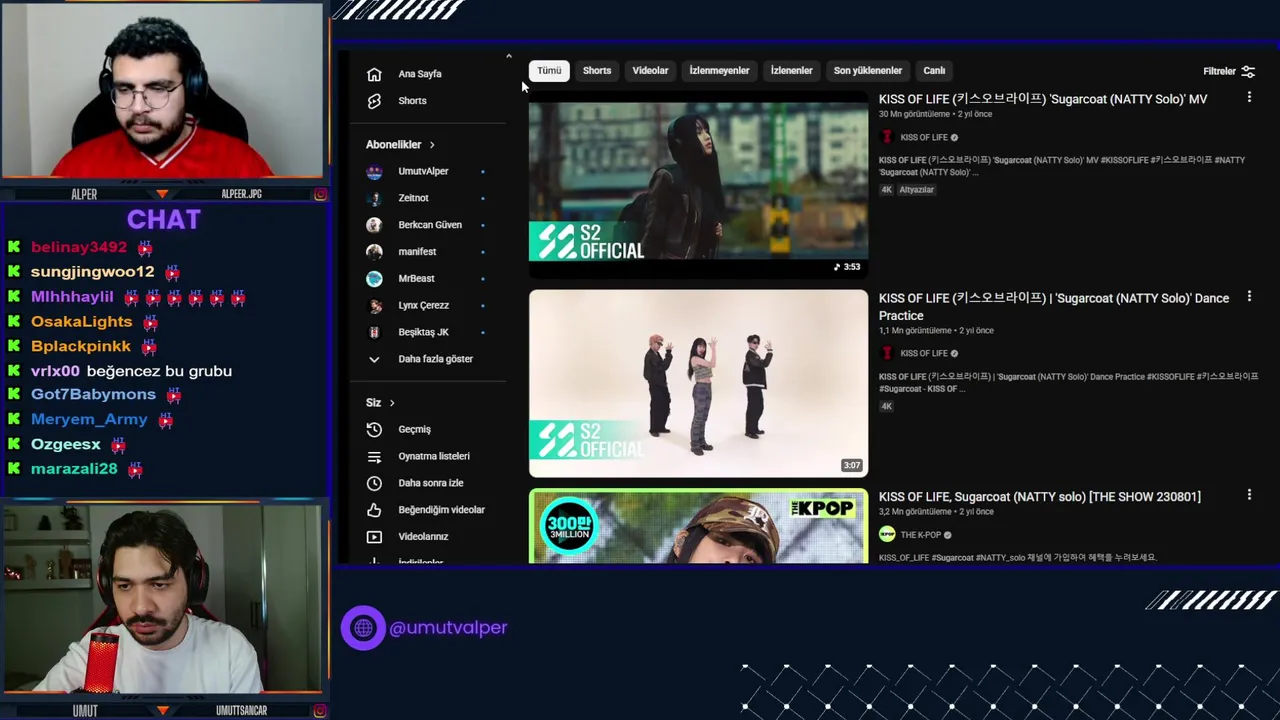
Task: Open options menu for Sugarcoat MV video
Action: (1249, 98)
